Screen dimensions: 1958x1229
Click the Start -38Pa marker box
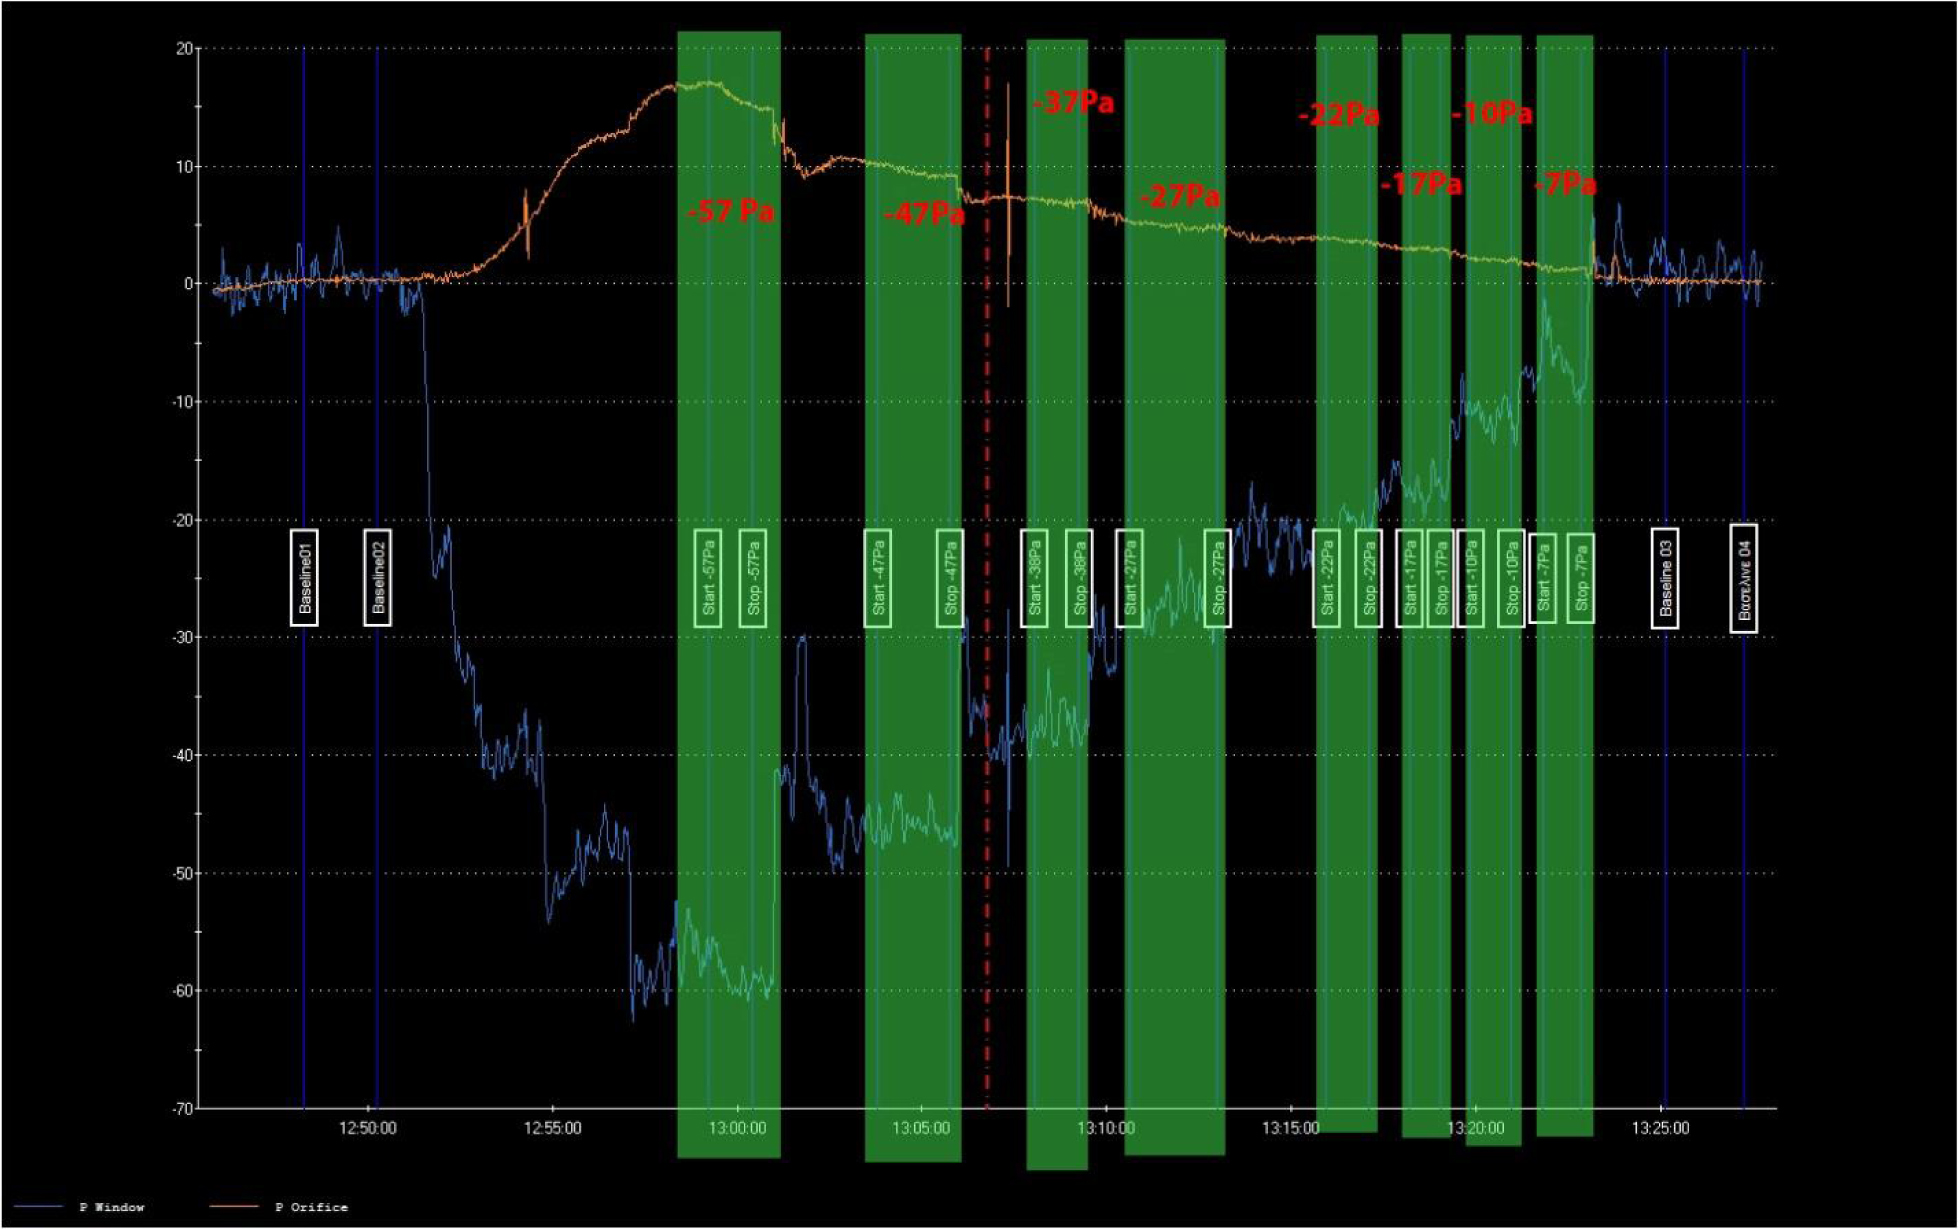click(x=1034, y=578)
